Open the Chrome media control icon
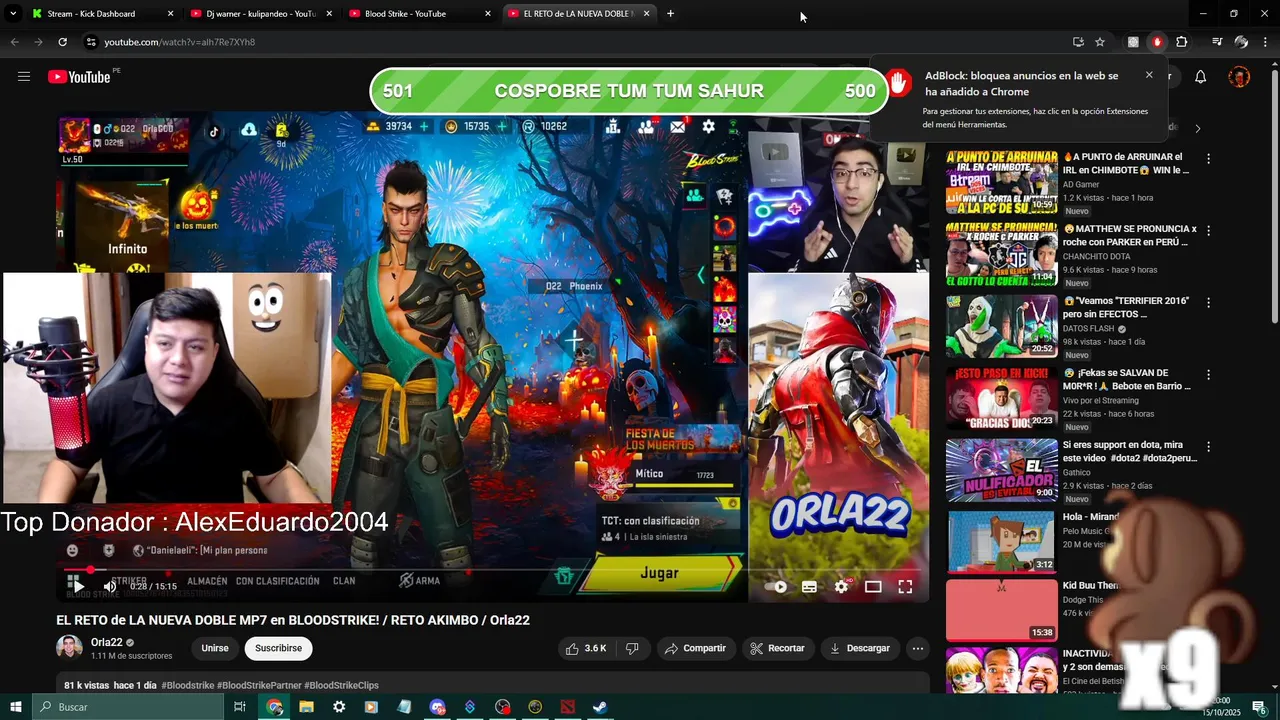1280x720 pixels. point(1217,42)
